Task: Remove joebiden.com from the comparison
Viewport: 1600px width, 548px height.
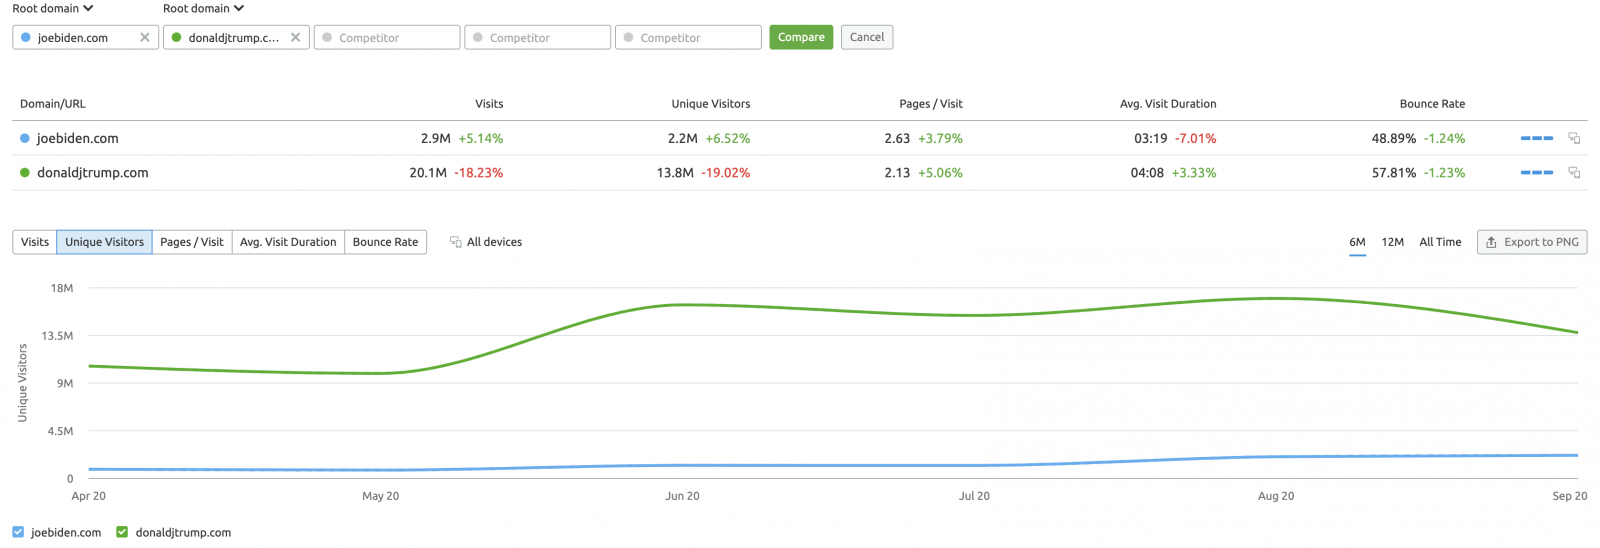Action: coord(145,38)
